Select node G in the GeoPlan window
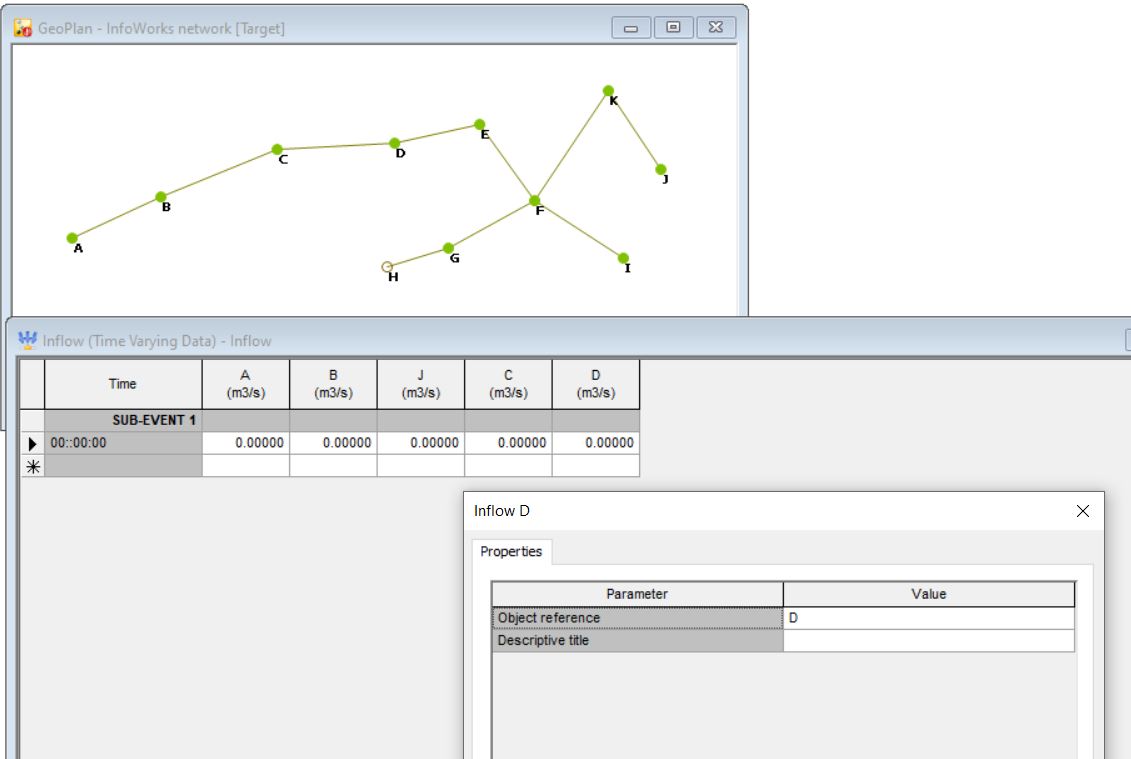The image size is (1131, 759). [448, 245]
